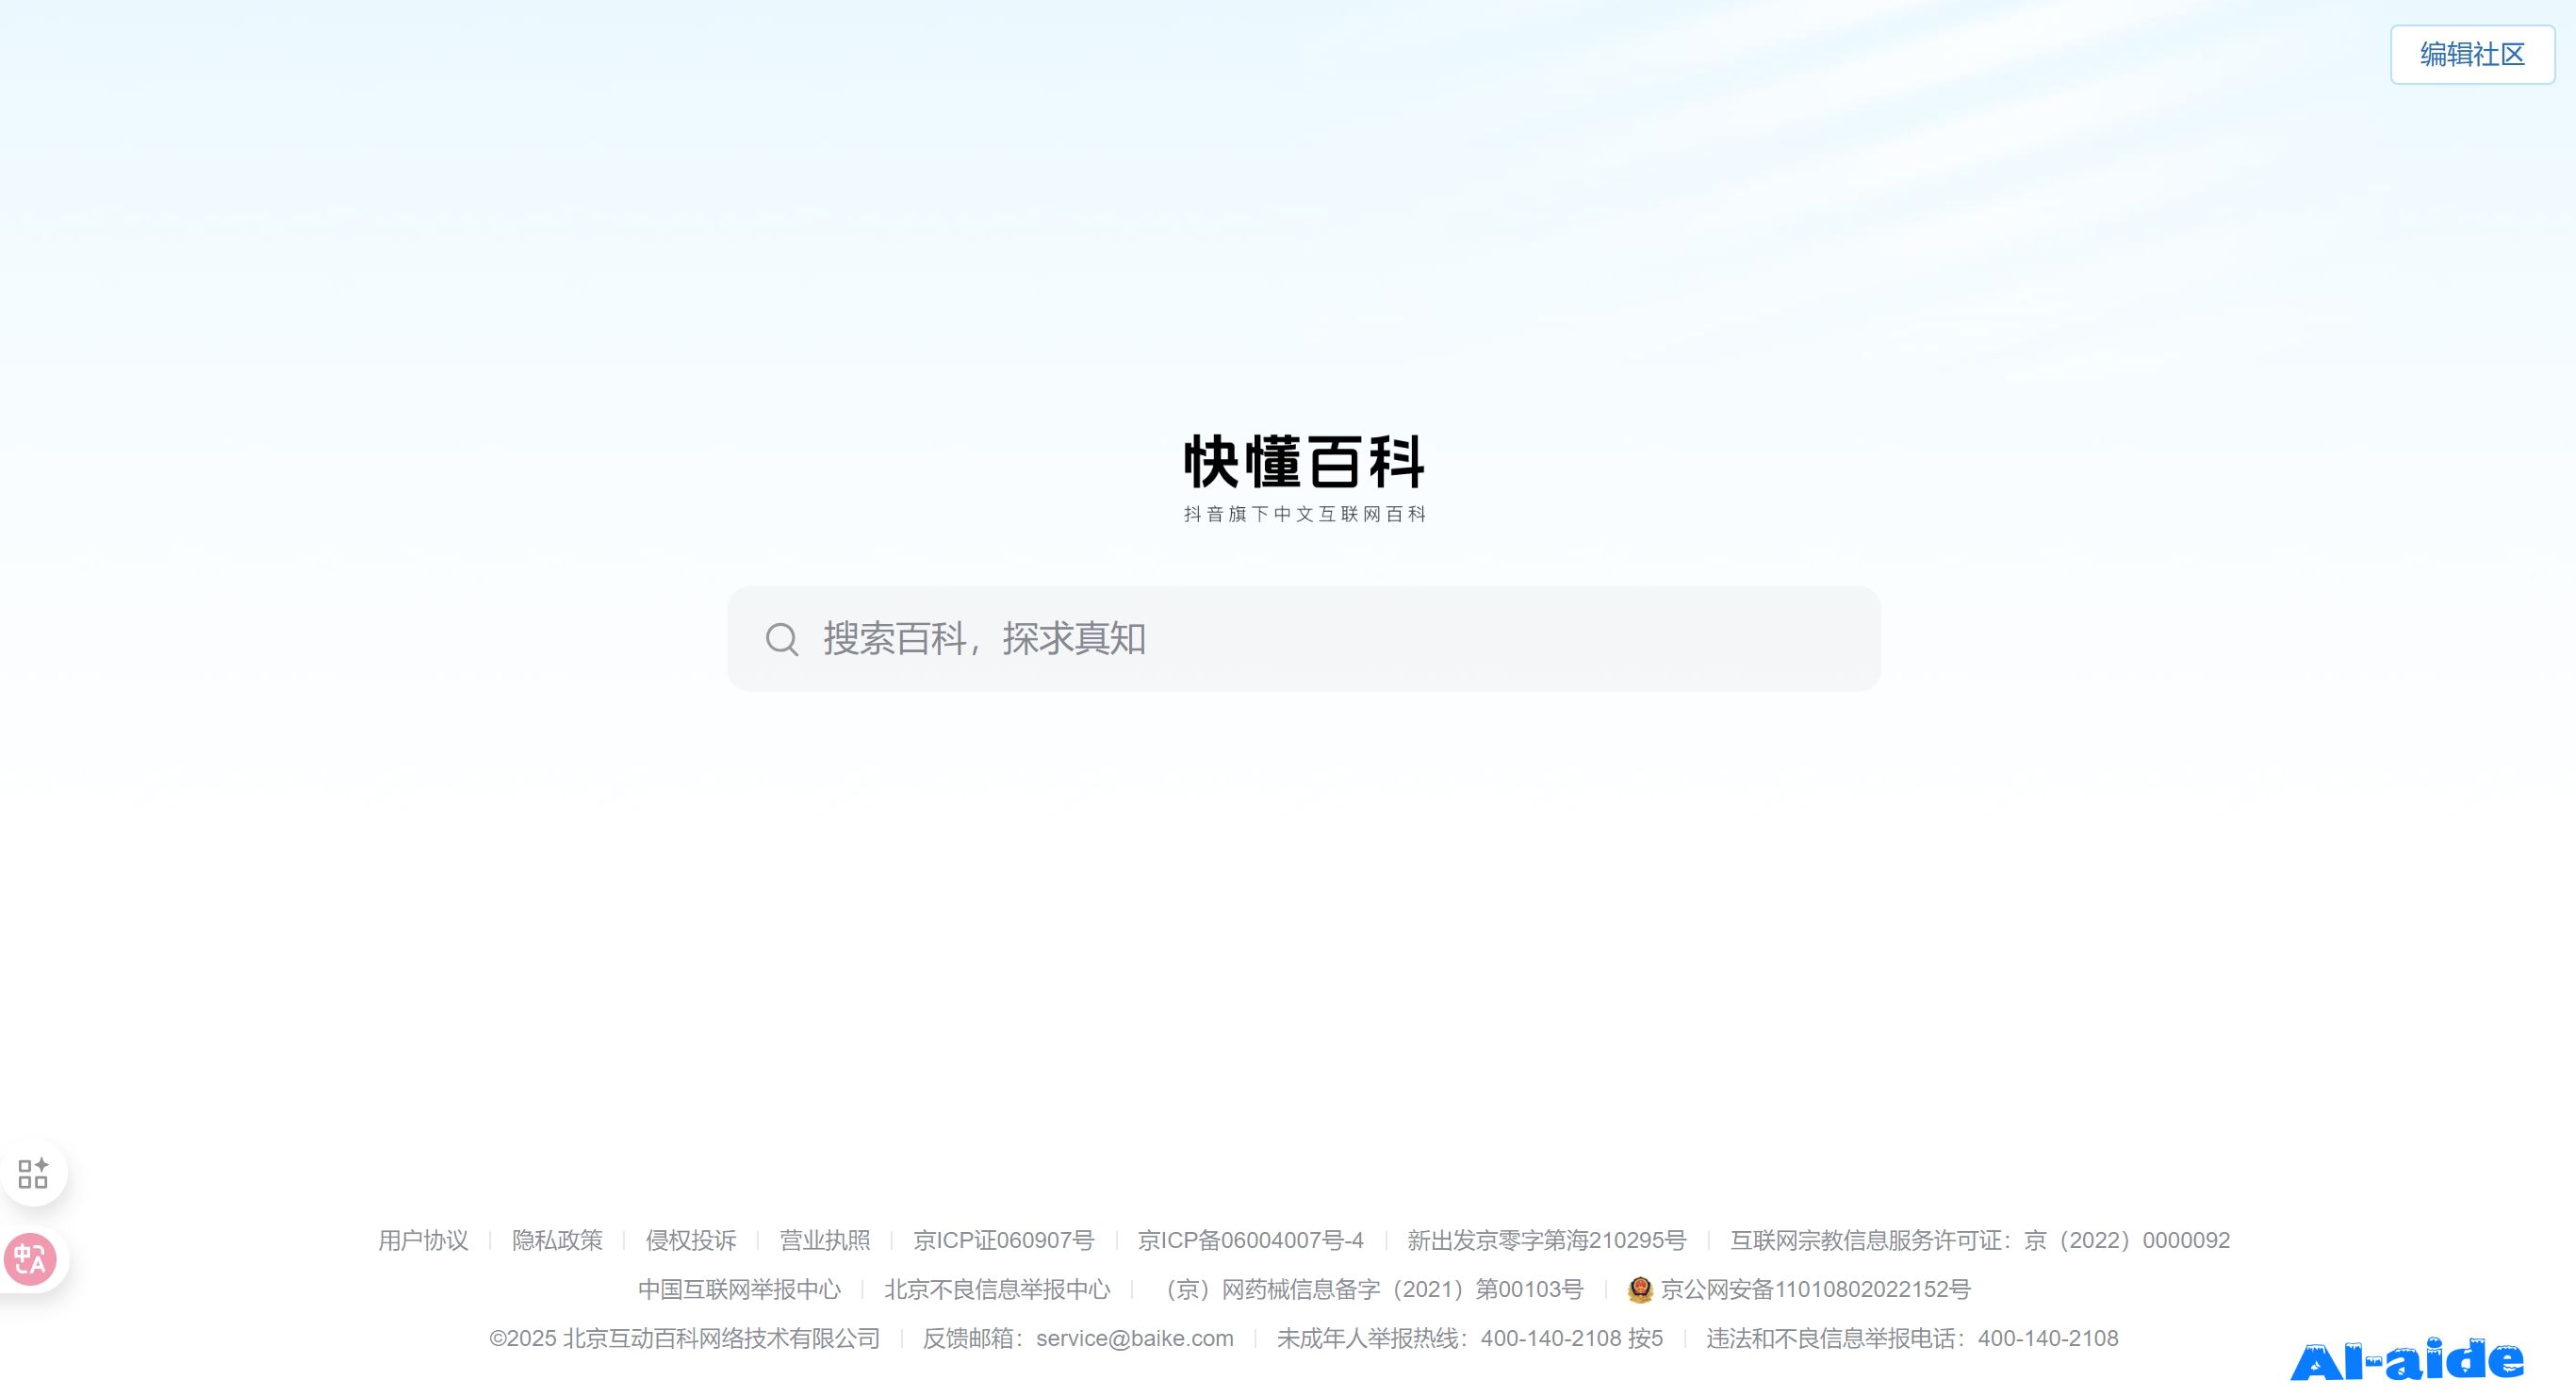Image resolution: width=2576 pixels, height=1396 pixels.
Task: Click the search box 搜索百科，探求真知
Action: pos(1304,639)
